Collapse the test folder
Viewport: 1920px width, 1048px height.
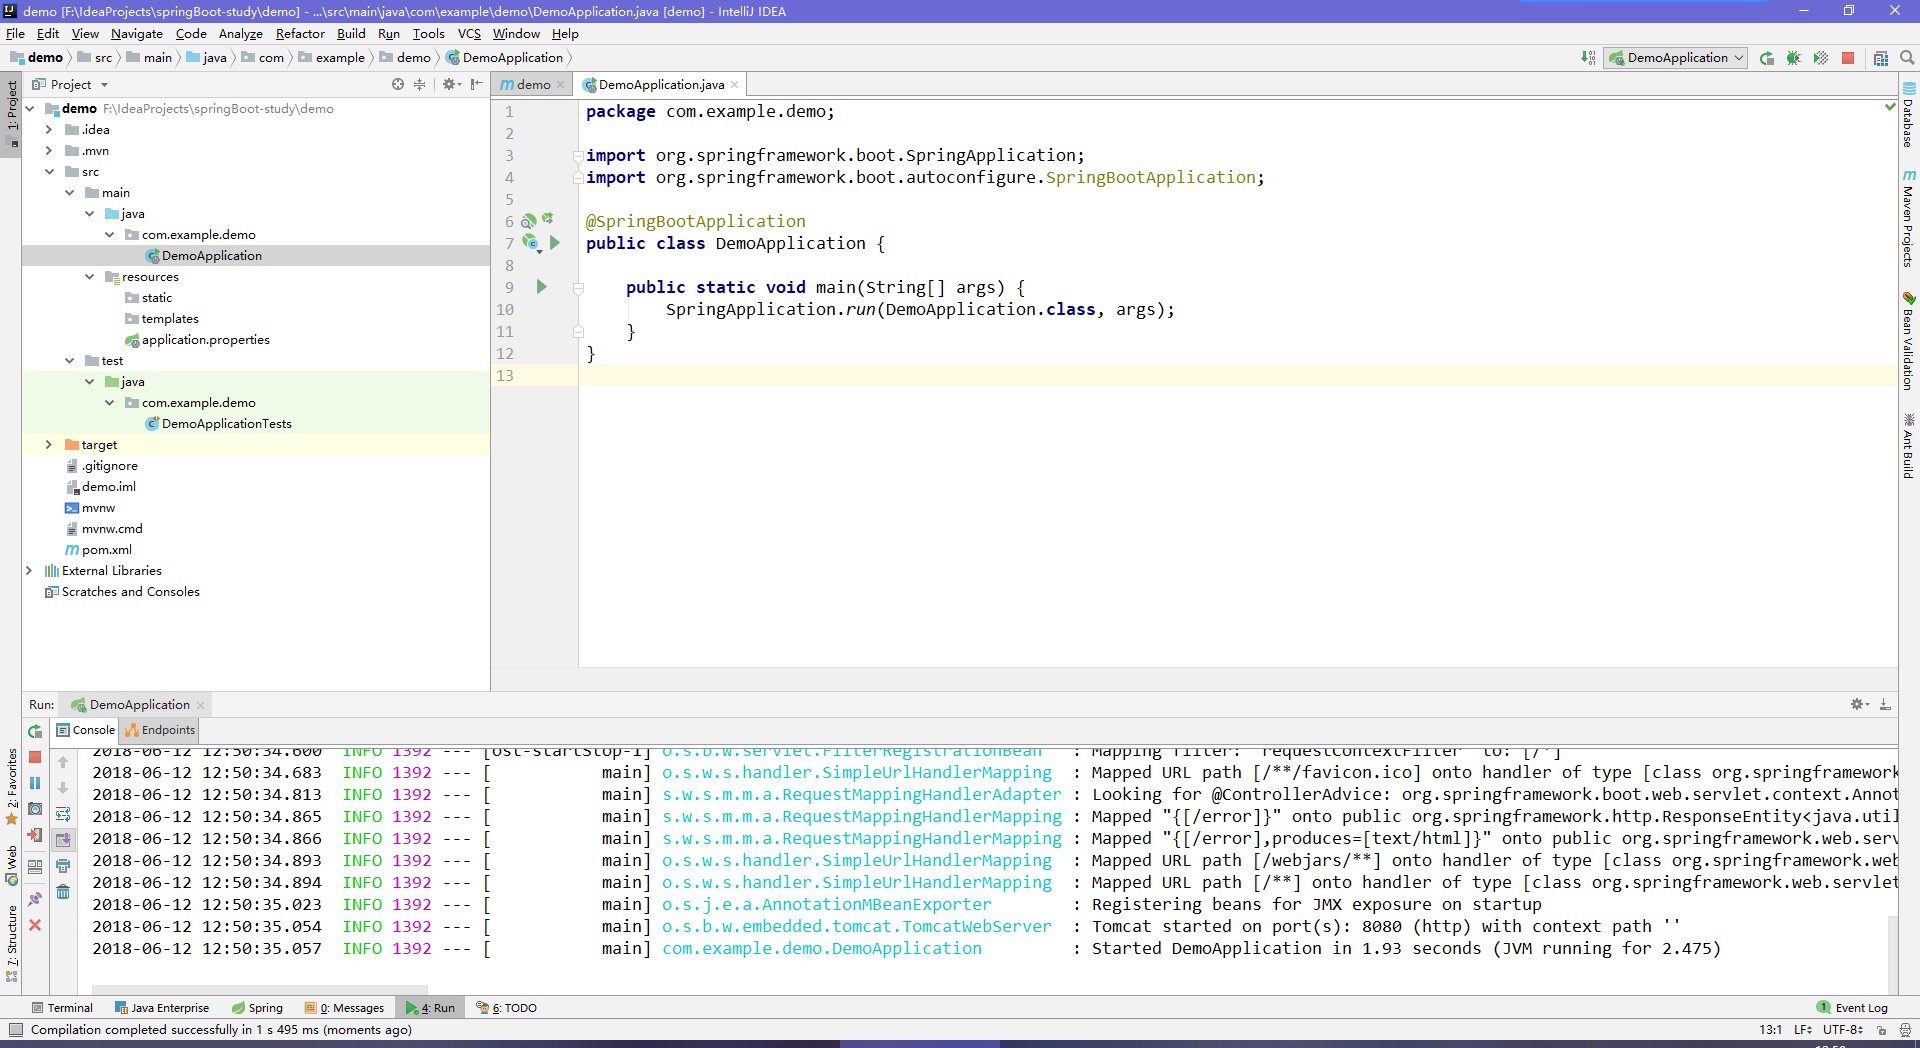click(x=69, y=361)
